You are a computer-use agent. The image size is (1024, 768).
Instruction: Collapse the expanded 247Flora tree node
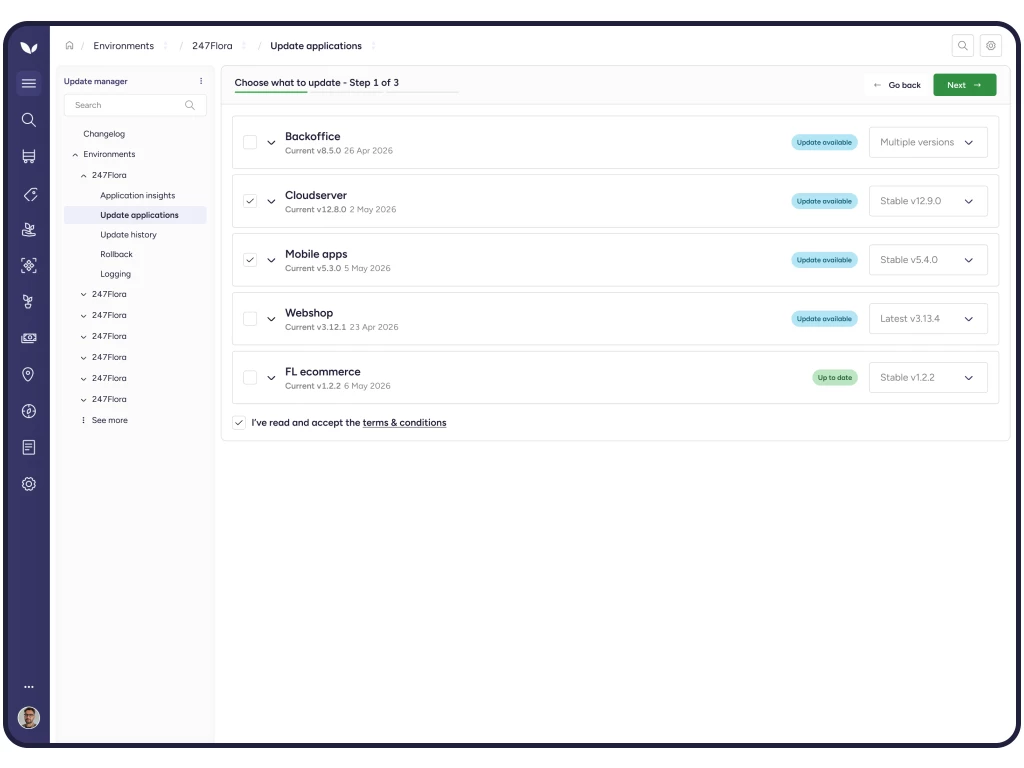(84, 176)
